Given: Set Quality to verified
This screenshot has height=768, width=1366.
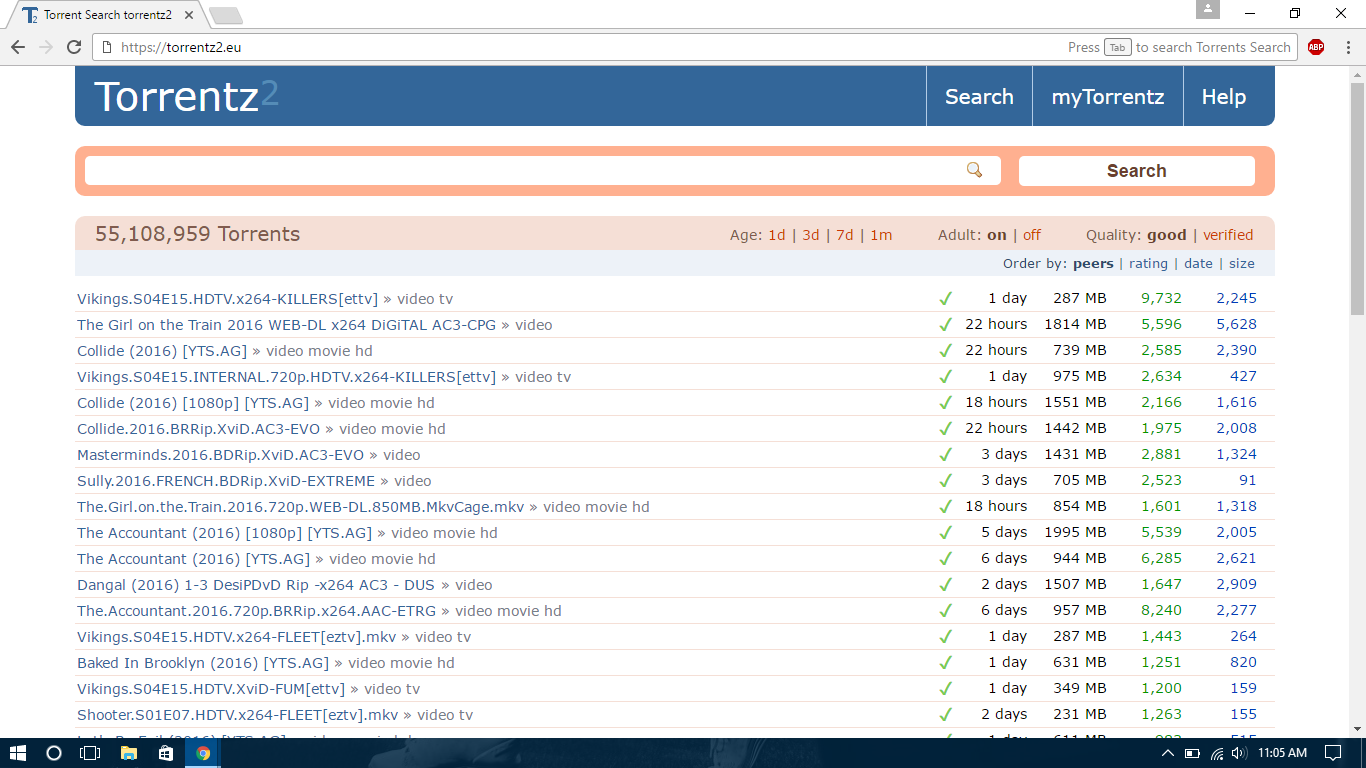Looking at the screenshot, I should [x=1228, y=235].
